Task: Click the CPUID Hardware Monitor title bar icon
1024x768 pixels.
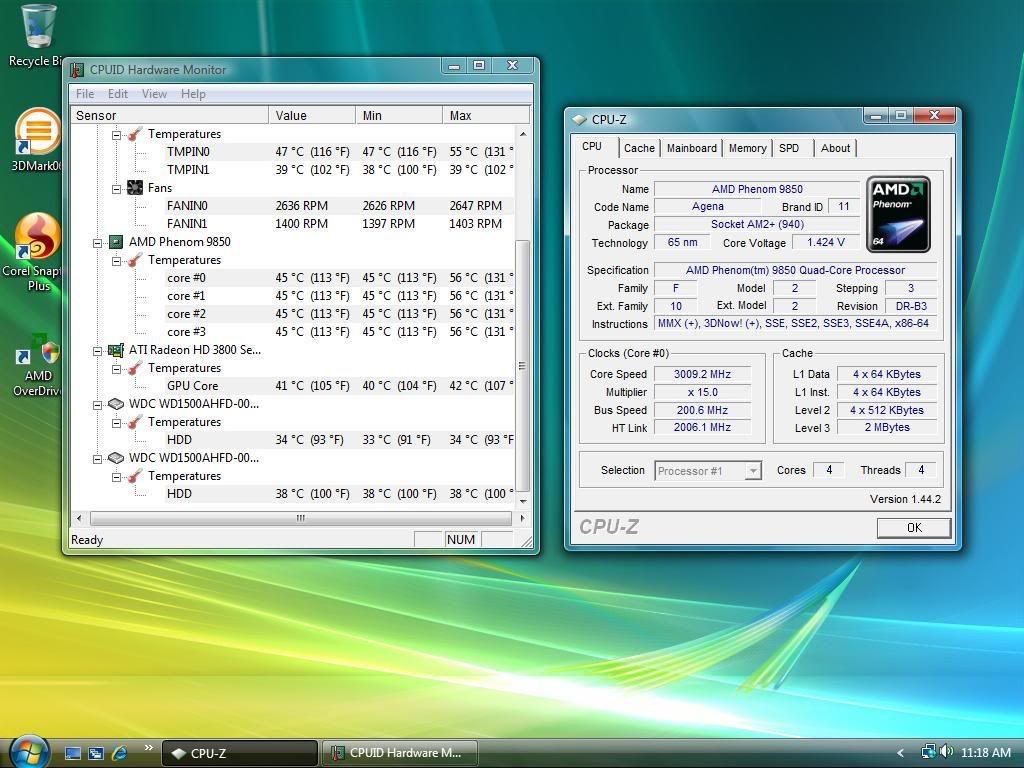Action: (x=77, y=69)
